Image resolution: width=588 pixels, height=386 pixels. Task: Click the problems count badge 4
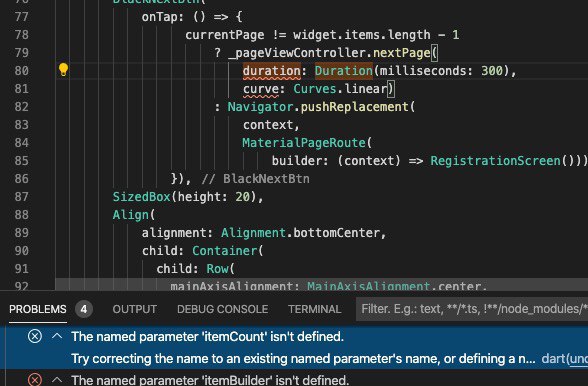tap(84, 309)
